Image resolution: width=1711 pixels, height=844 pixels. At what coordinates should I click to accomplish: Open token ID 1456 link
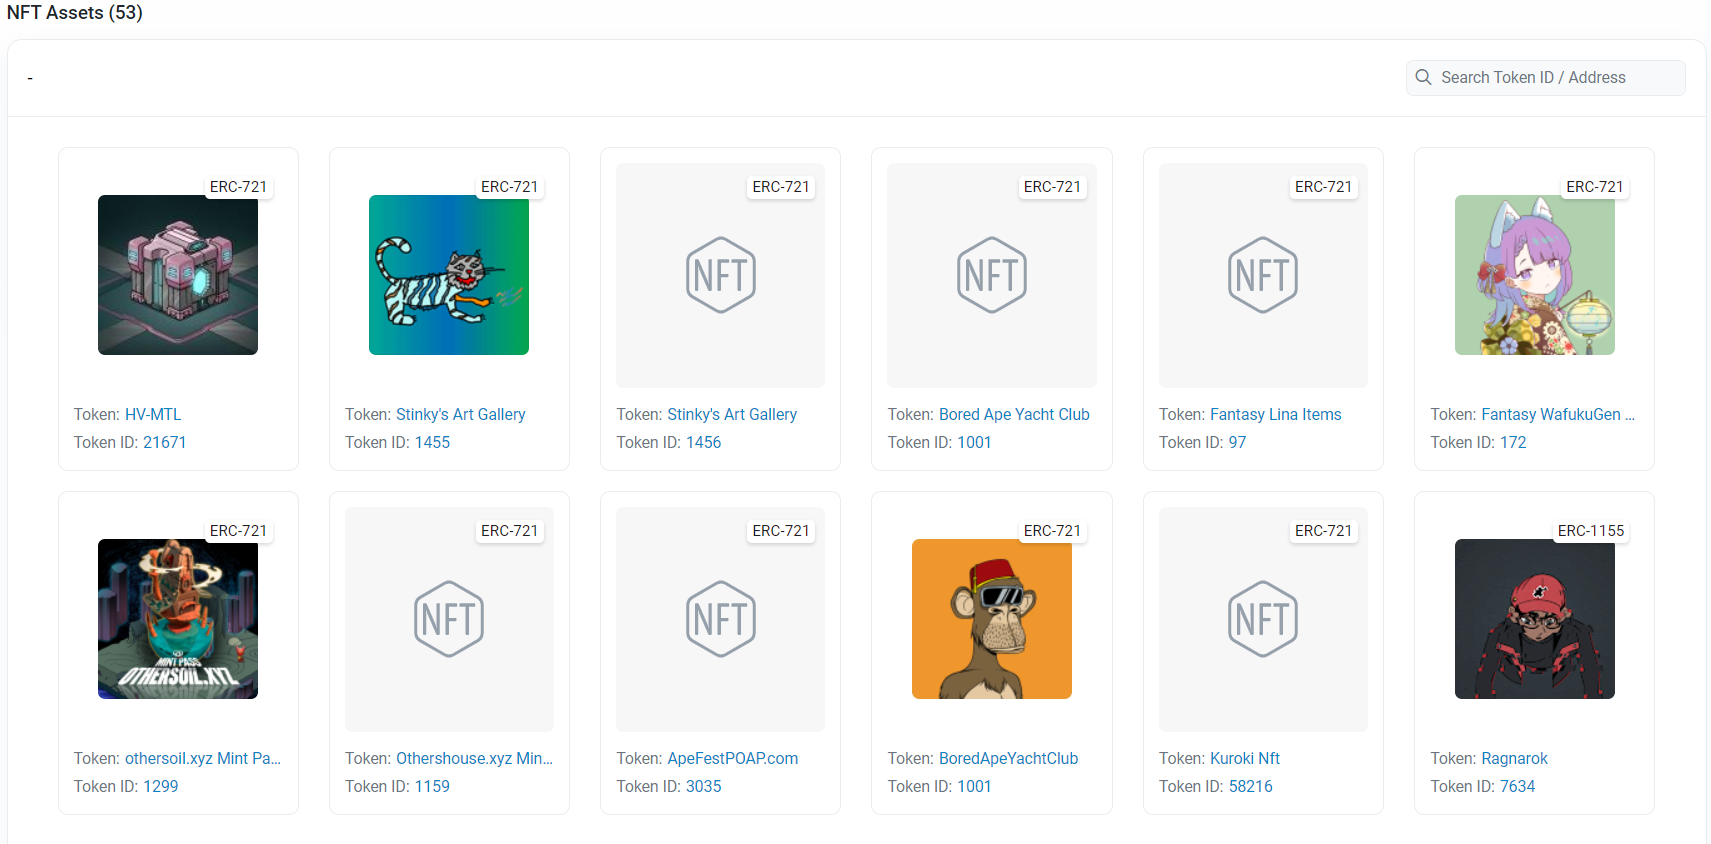pos(703,442)
